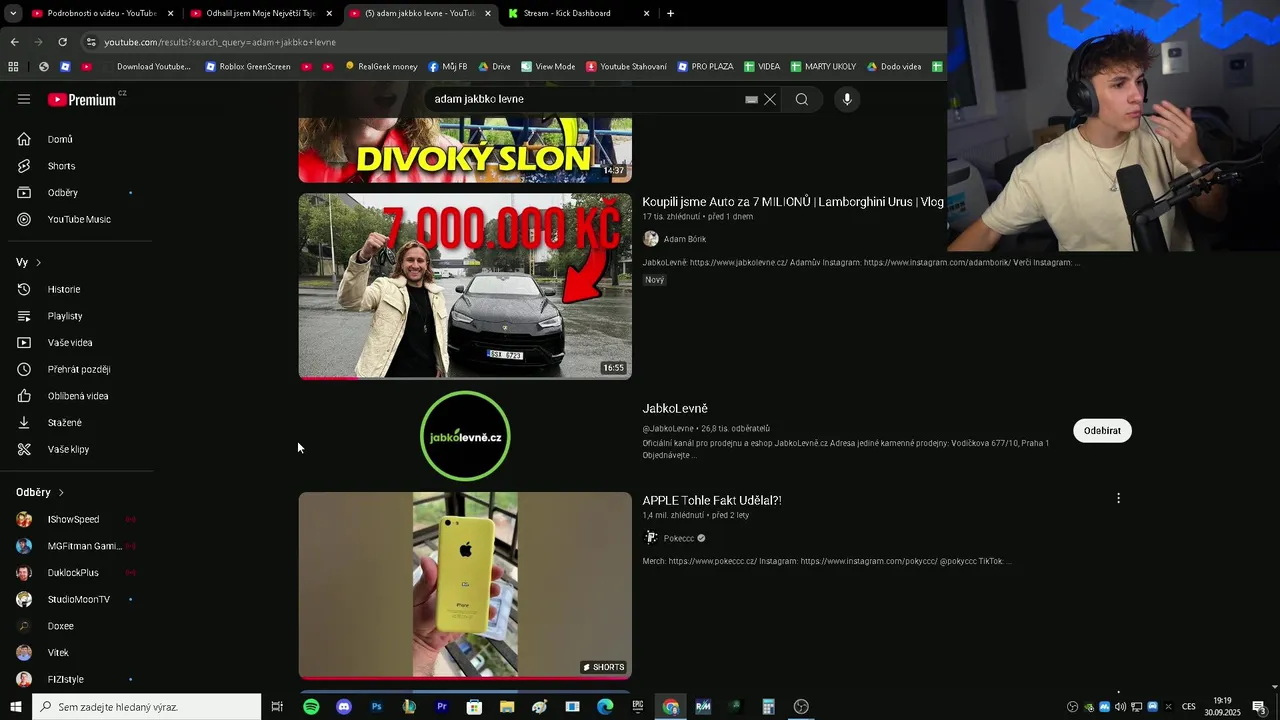This screenshot has width=1280, height=720.
Task: Open Spotify from the taskbar
Action: point(311,706)
